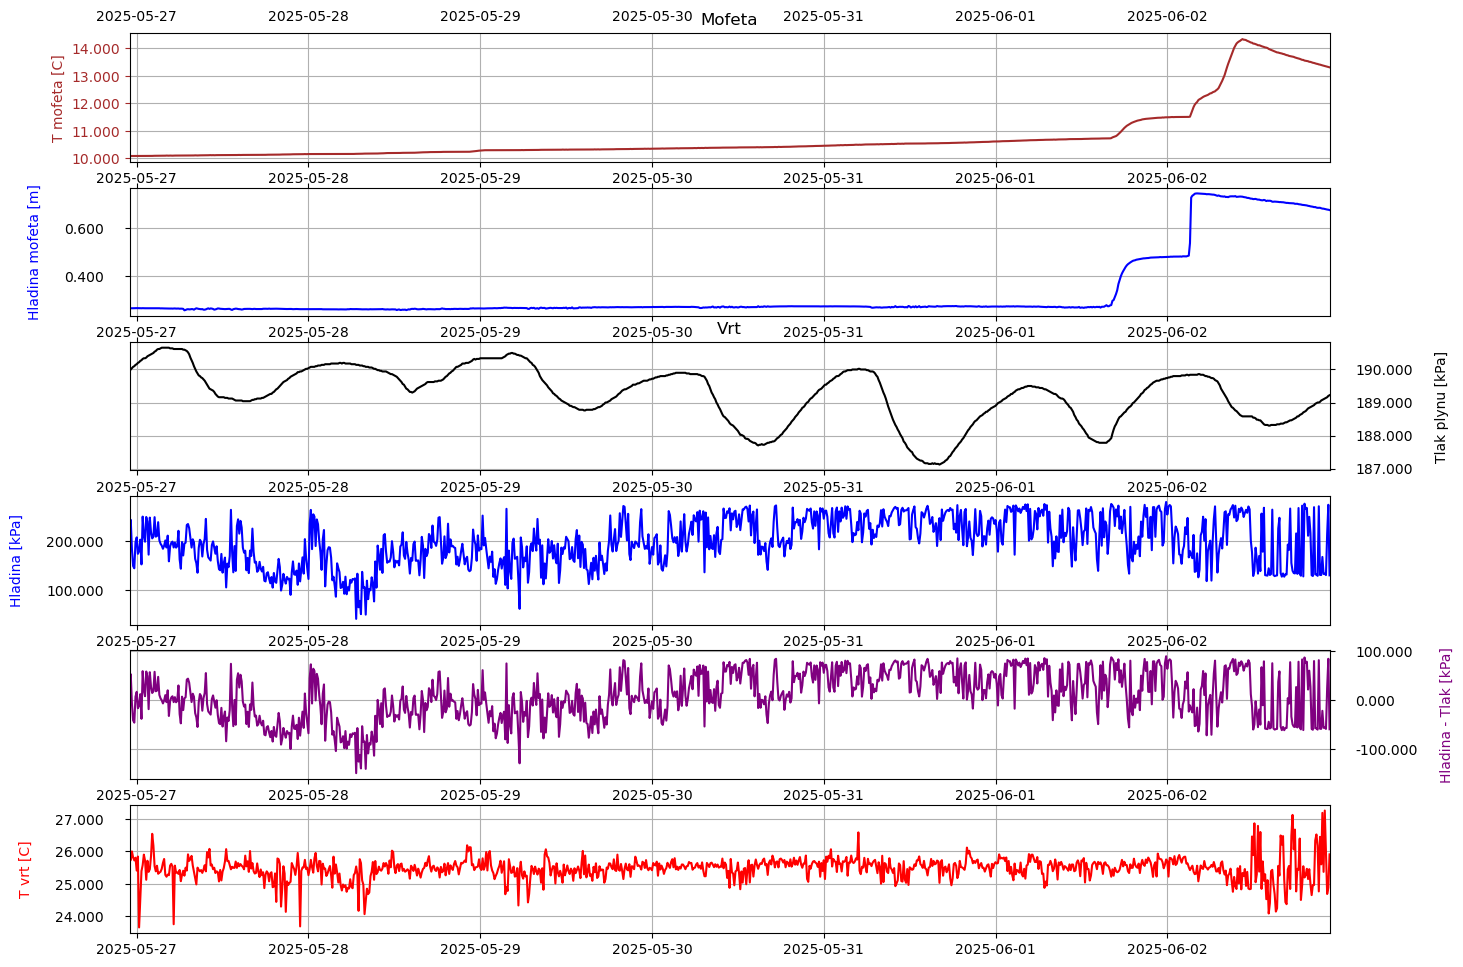
Task: Click the peak of the brown T mofeta curve
Action: point(1242,40)
